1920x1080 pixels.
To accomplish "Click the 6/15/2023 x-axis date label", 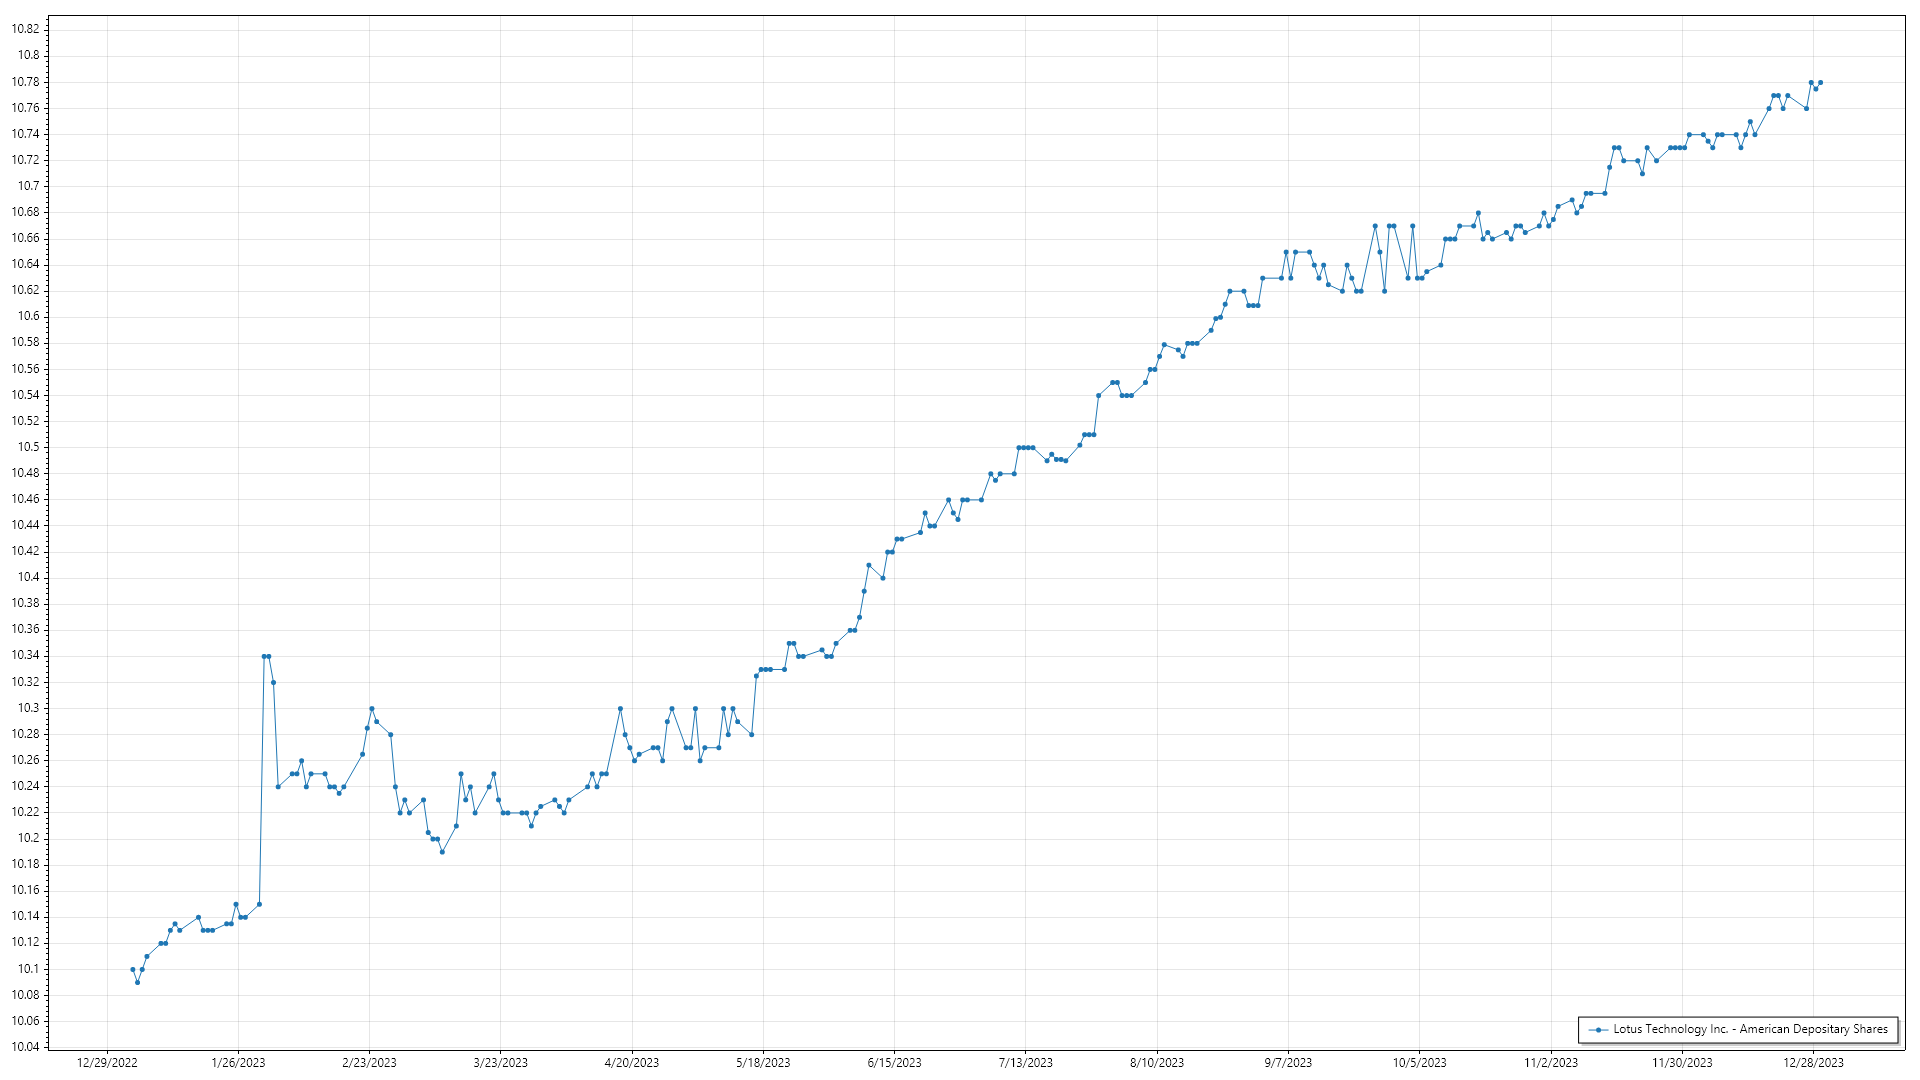I will (894, 1063).
